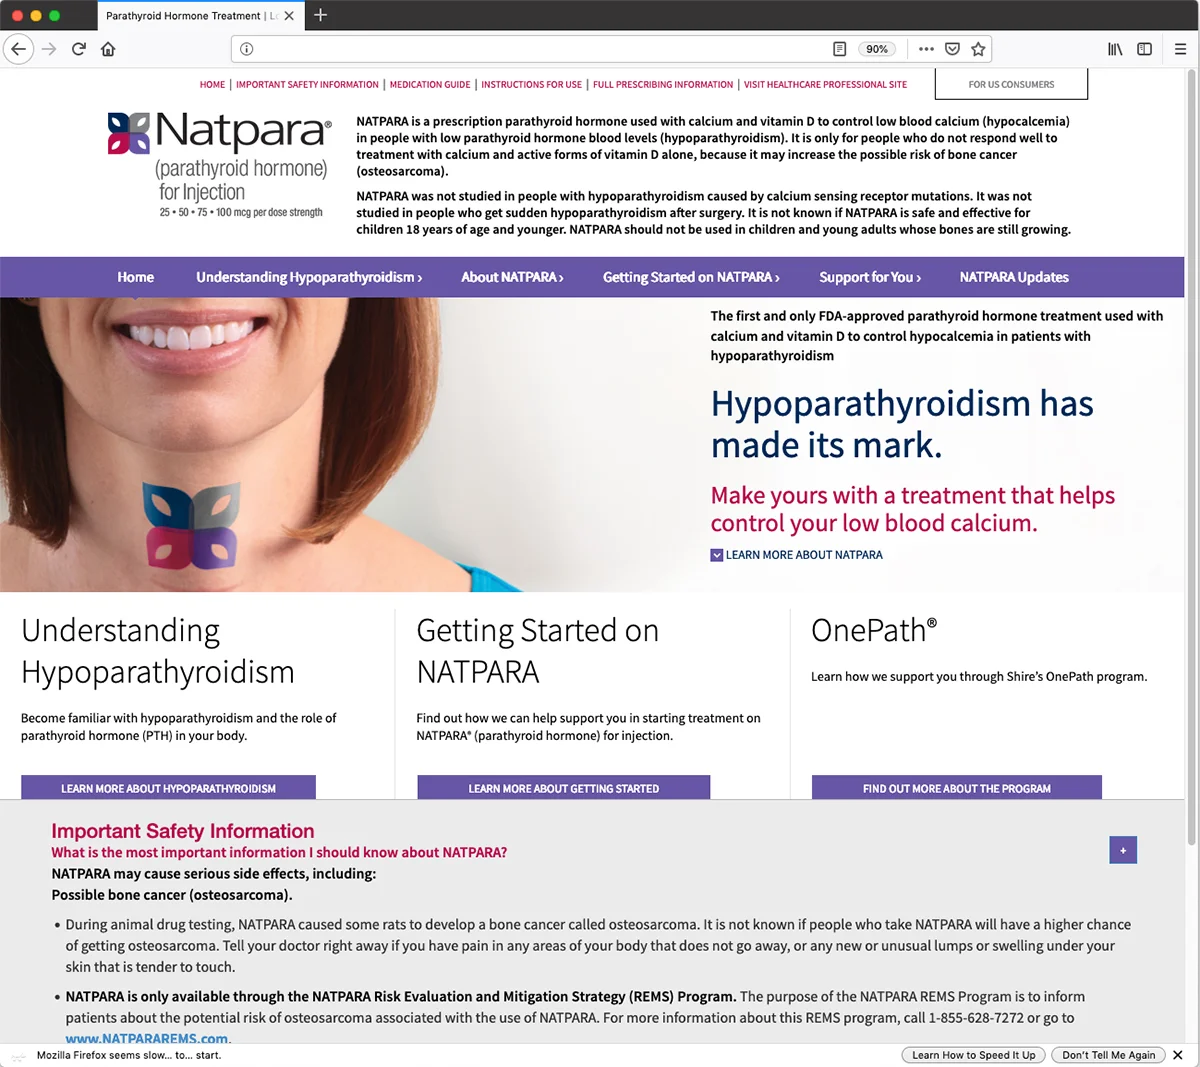Open the Library icon in toolbar

pos(1115,49)
